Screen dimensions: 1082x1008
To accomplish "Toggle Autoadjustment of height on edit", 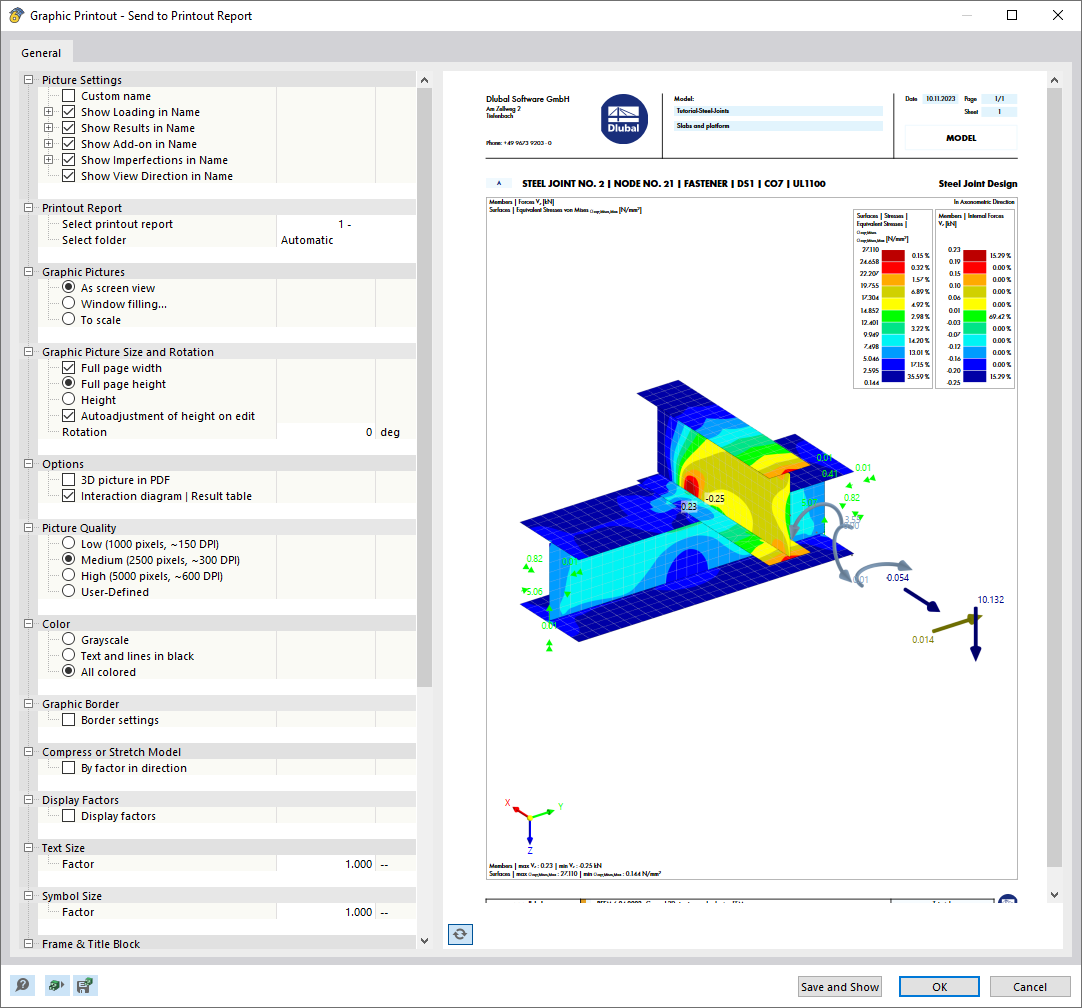I will 69,415.
